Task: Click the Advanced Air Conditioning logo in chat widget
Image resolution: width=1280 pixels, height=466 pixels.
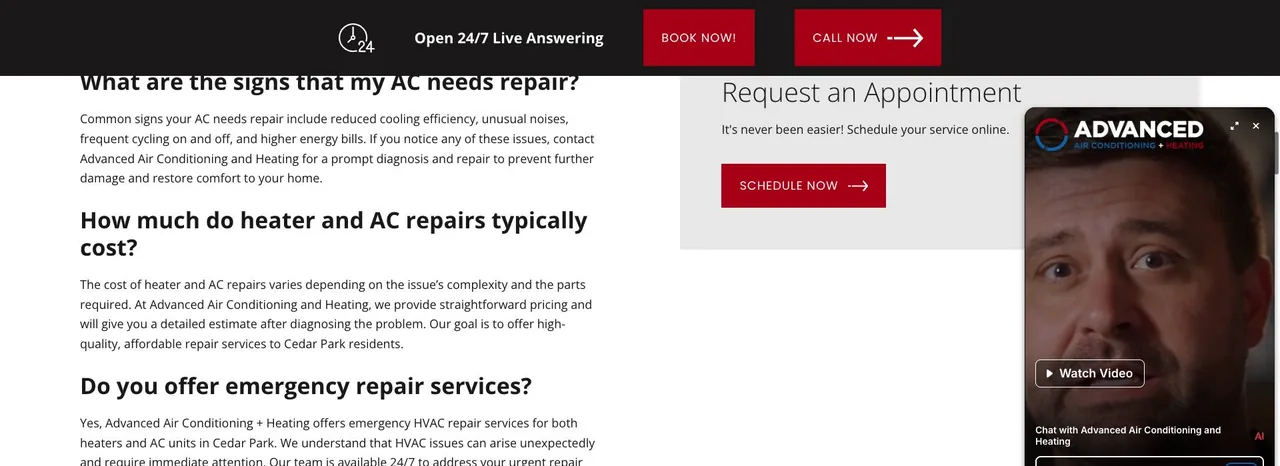Action: coord(1119,134)
